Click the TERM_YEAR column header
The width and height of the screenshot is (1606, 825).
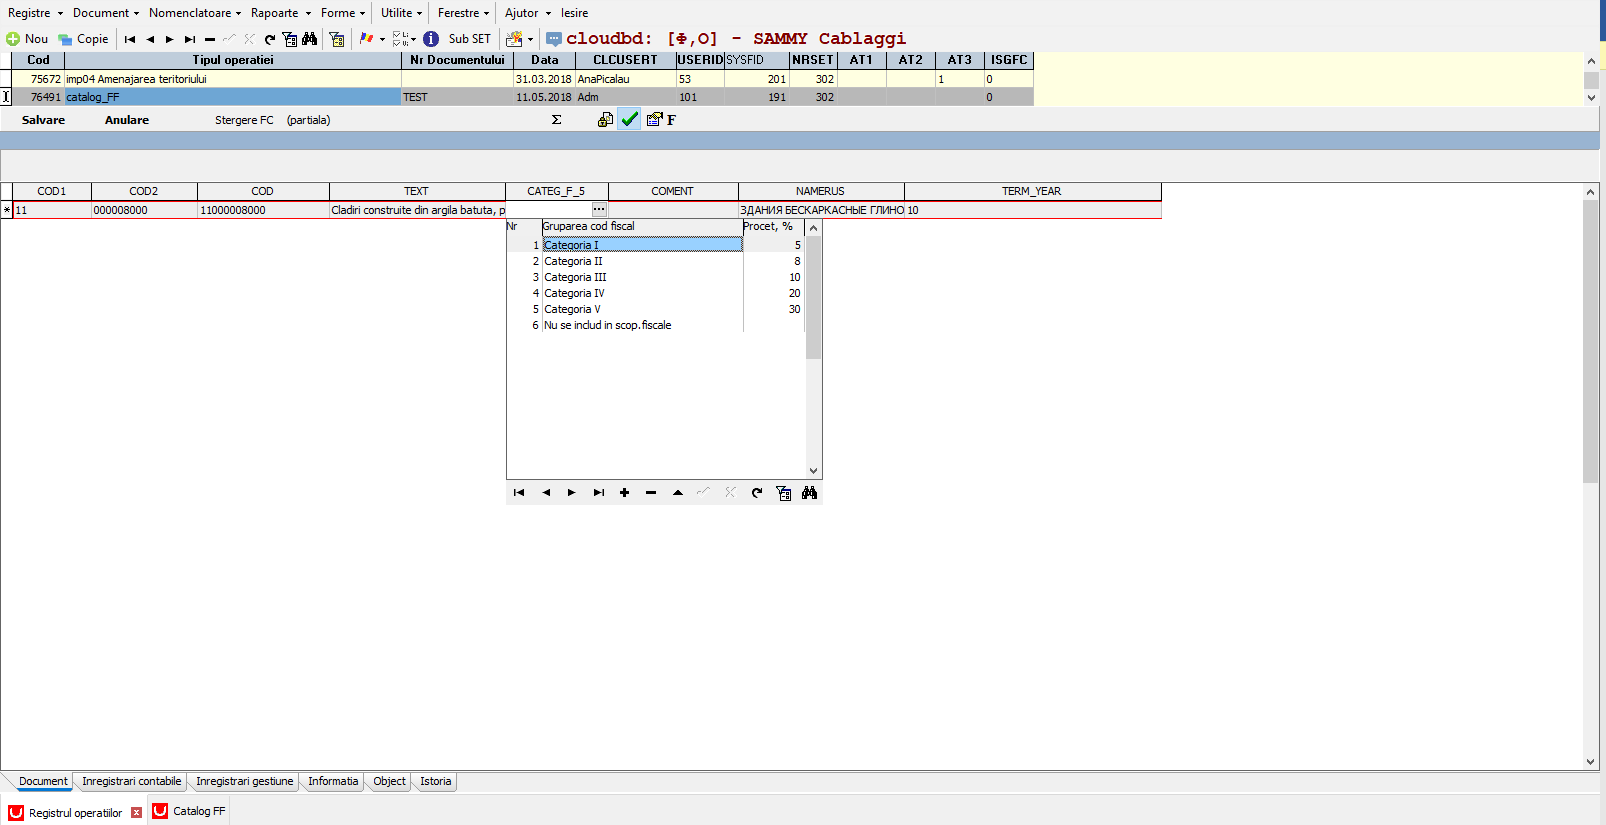(x=1032, y=191)
